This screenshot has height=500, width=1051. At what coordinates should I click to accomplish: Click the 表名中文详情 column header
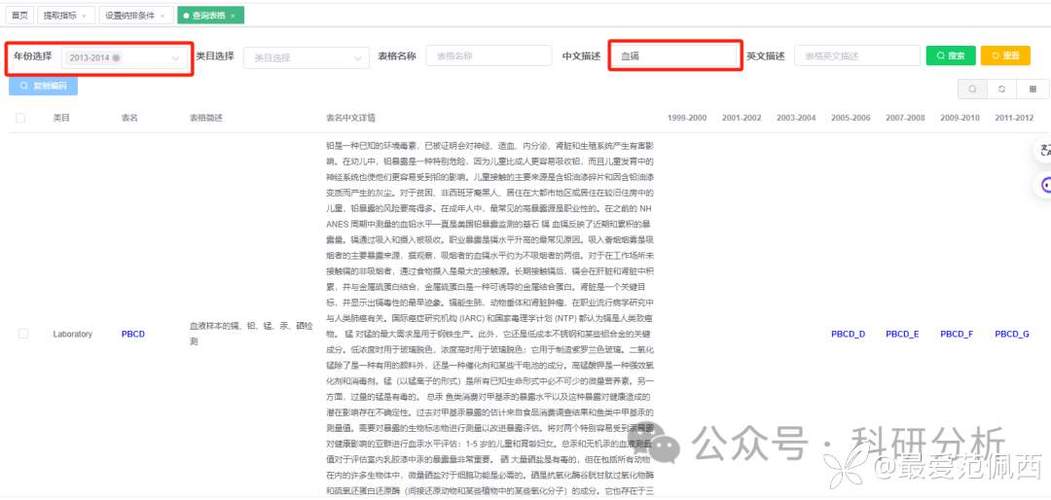point(351,118)
